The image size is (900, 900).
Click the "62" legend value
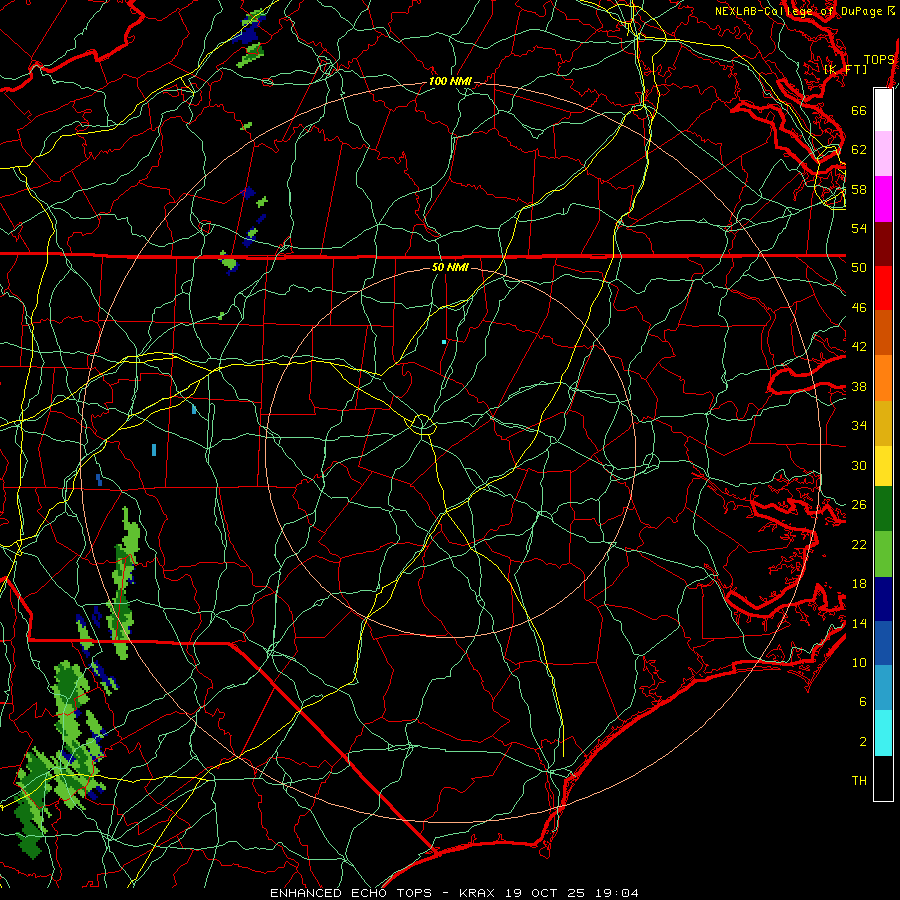859,150
